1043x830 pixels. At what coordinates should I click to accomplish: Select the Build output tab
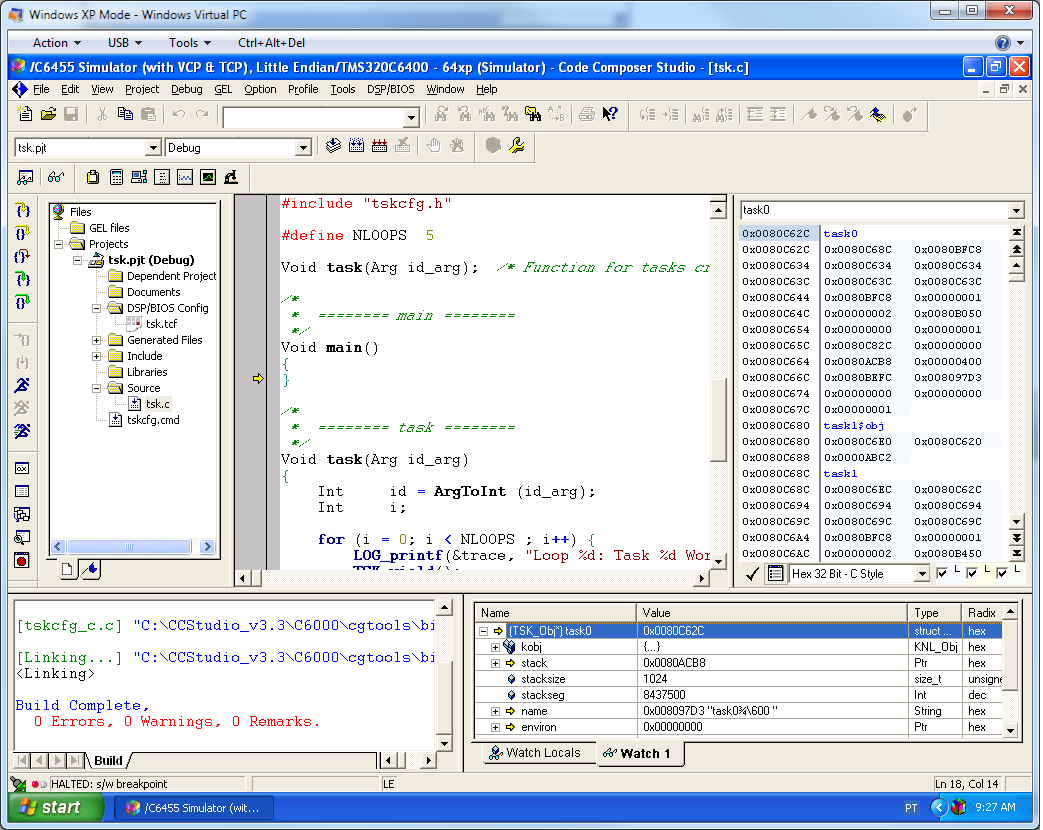[x=108, y=760]
